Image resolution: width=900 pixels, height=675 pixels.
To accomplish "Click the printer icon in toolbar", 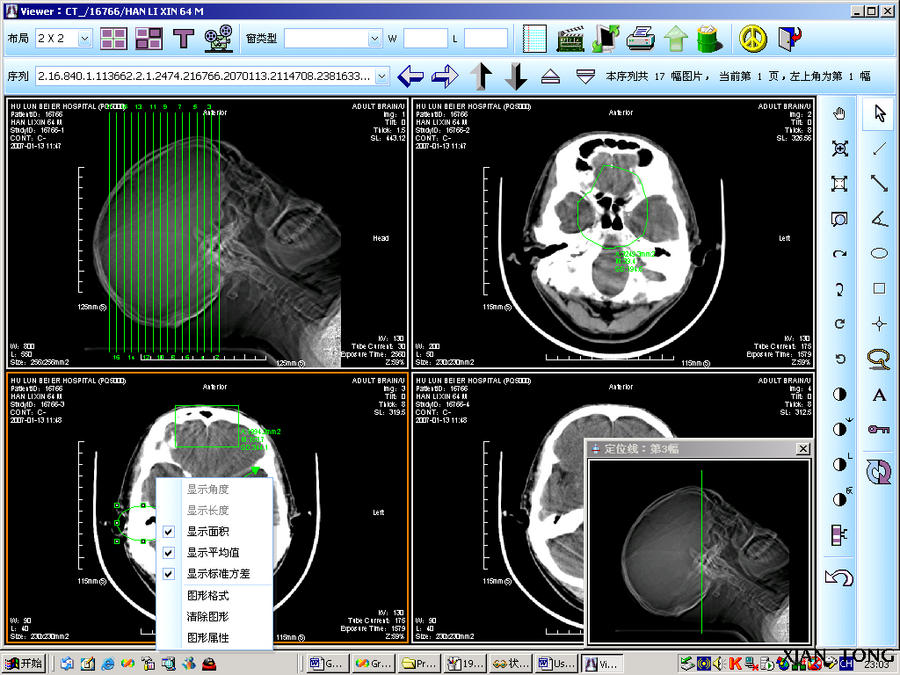I will click(x=641, y=39).
